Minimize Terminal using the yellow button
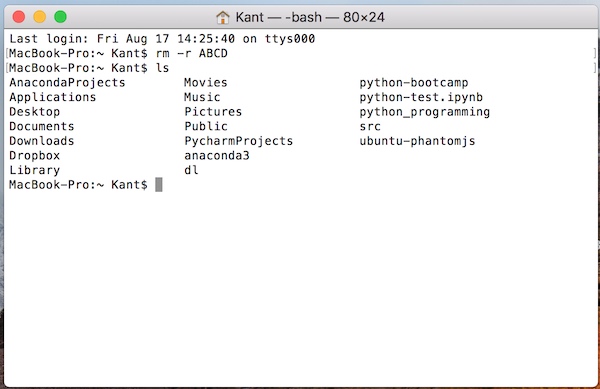Screen dimensions: 600x389 39,17
